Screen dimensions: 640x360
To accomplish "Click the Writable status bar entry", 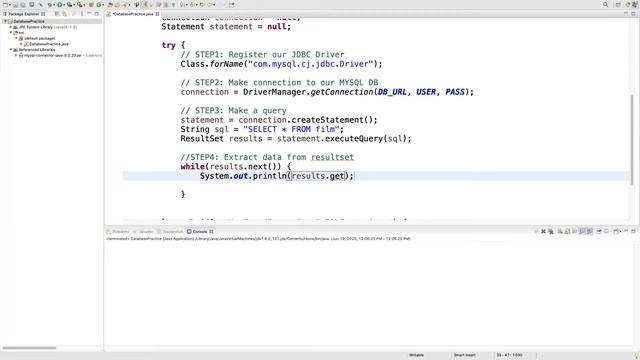I will (416, 355).
